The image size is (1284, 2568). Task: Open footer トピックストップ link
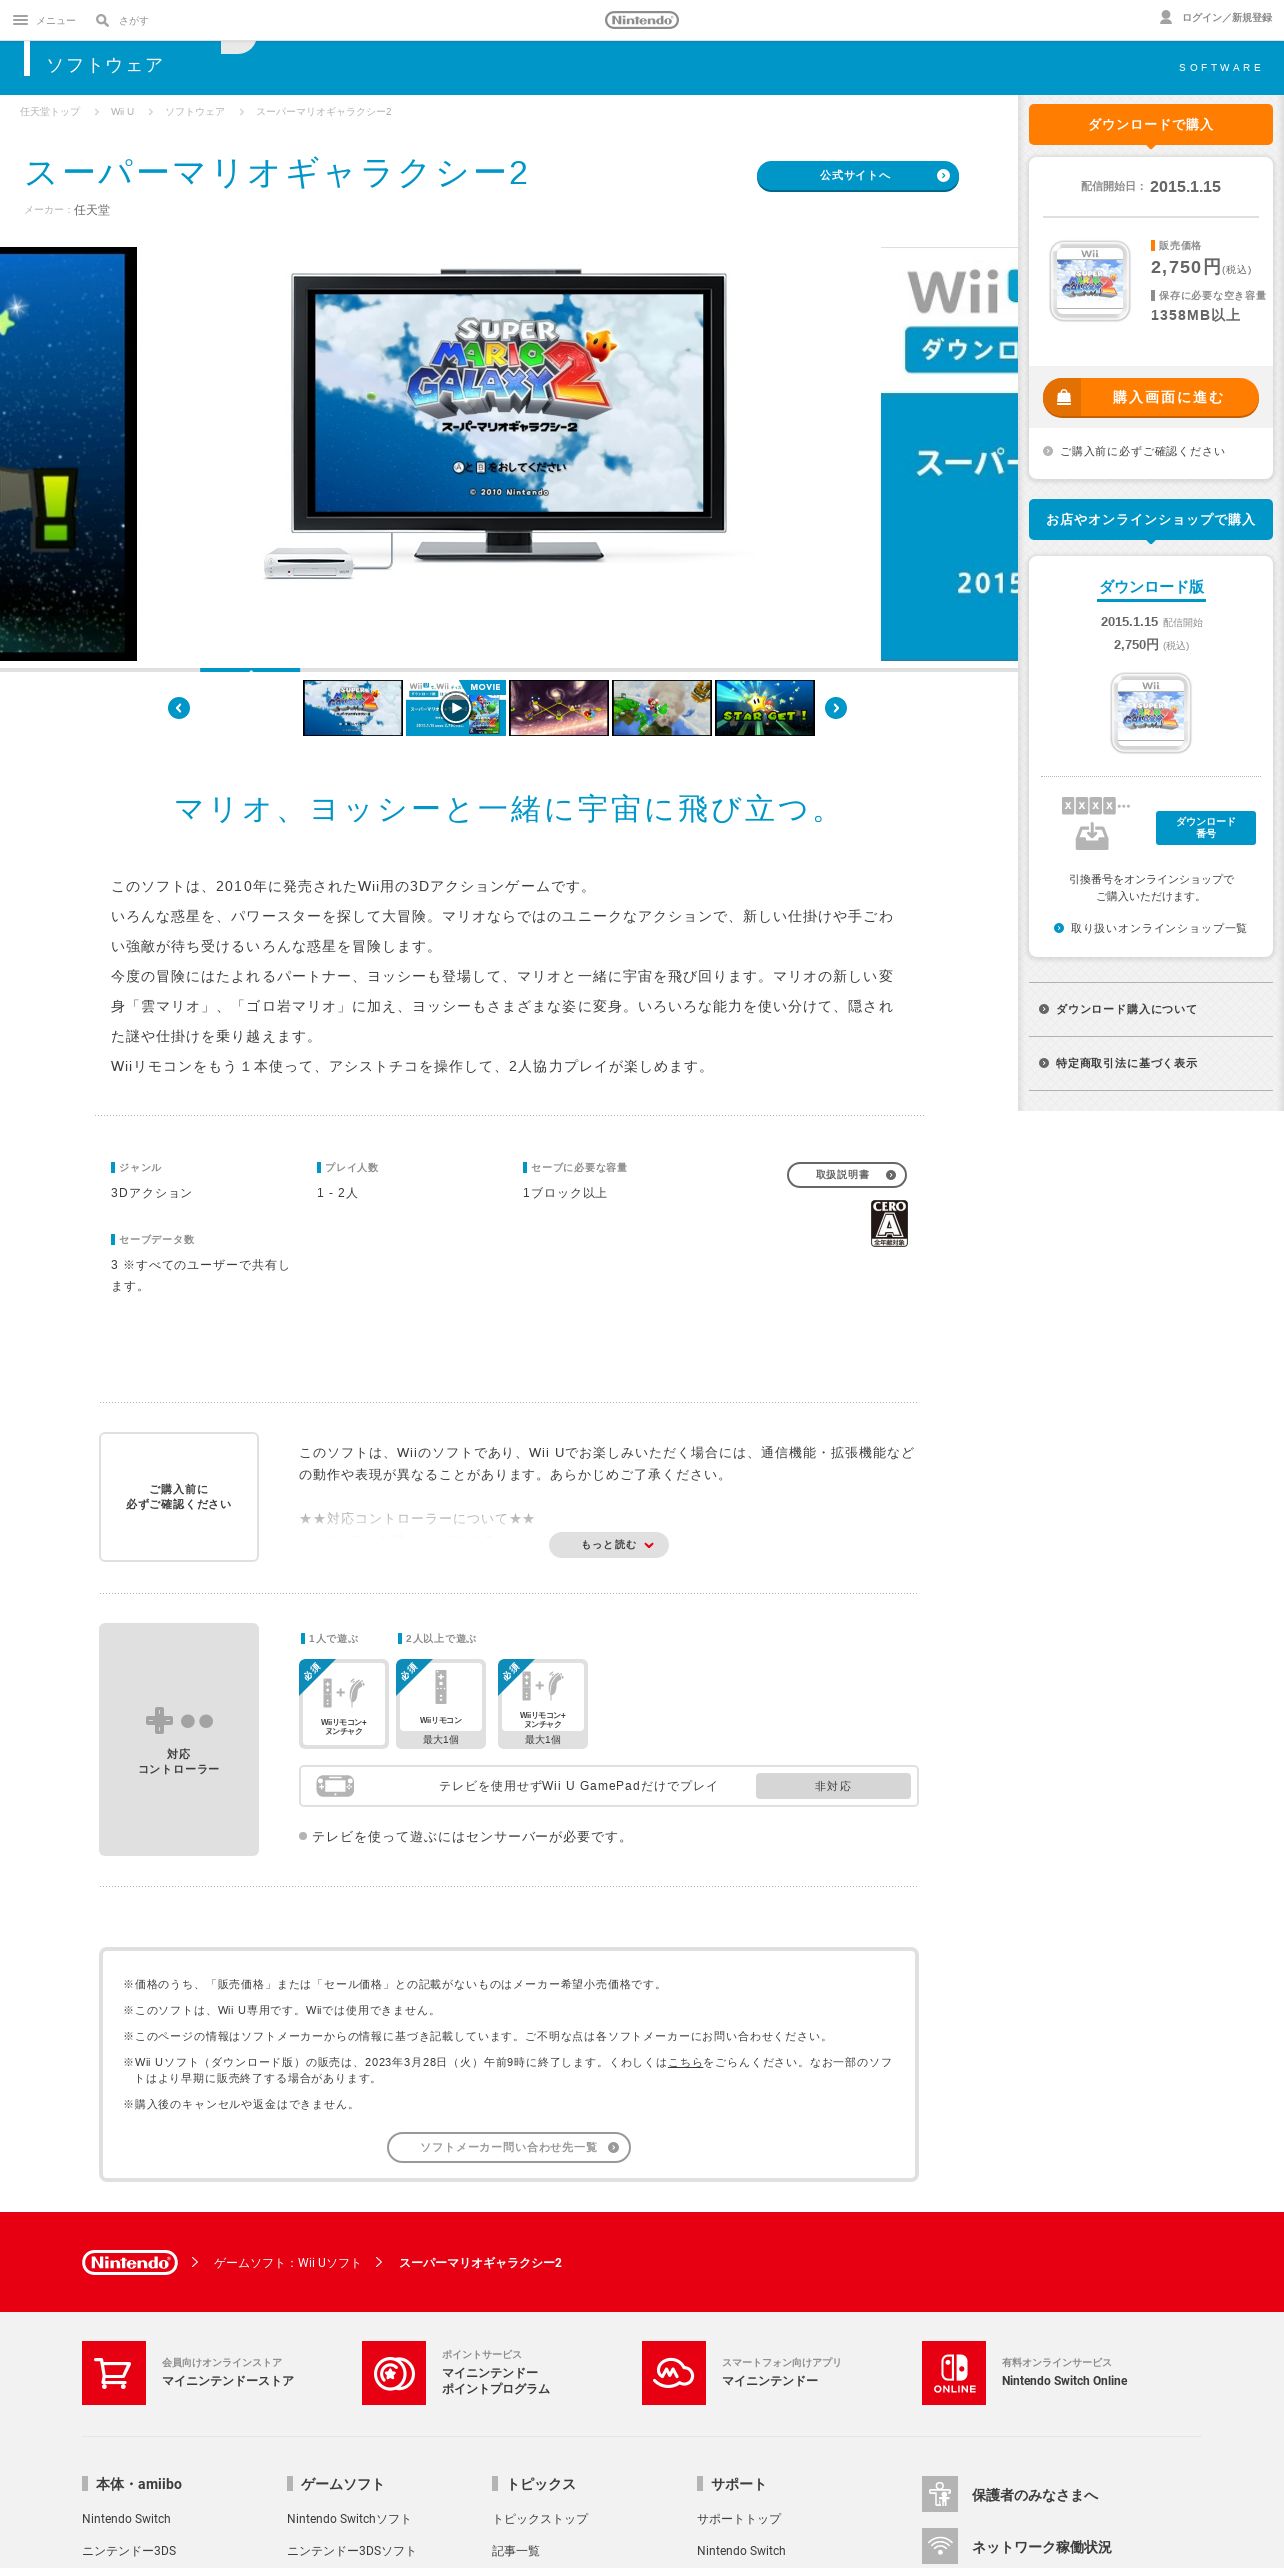[540, 2519]
